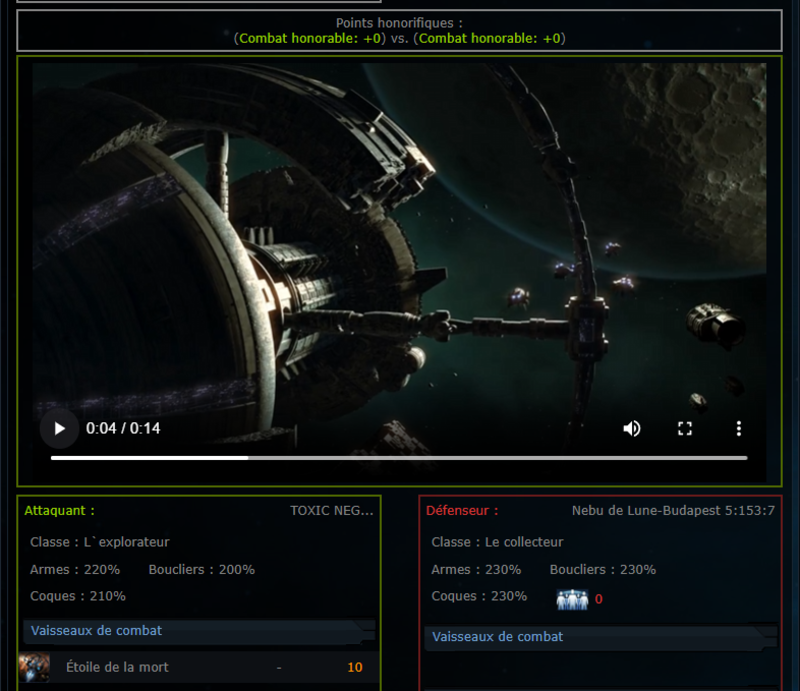The image size is (800, 691).
Task: Enter fullscreen video mode
Action: [x=685, y=428]
